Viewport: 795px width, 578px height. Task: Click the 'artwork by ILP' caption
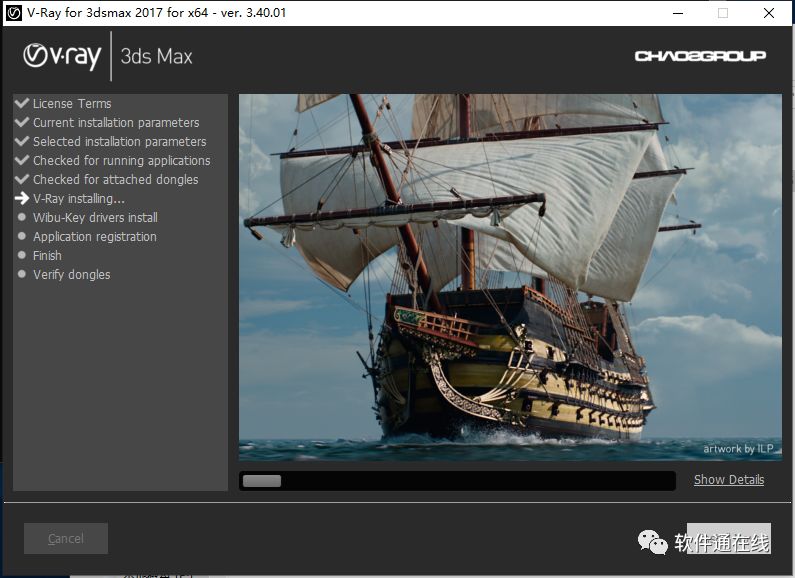point(738,449)
